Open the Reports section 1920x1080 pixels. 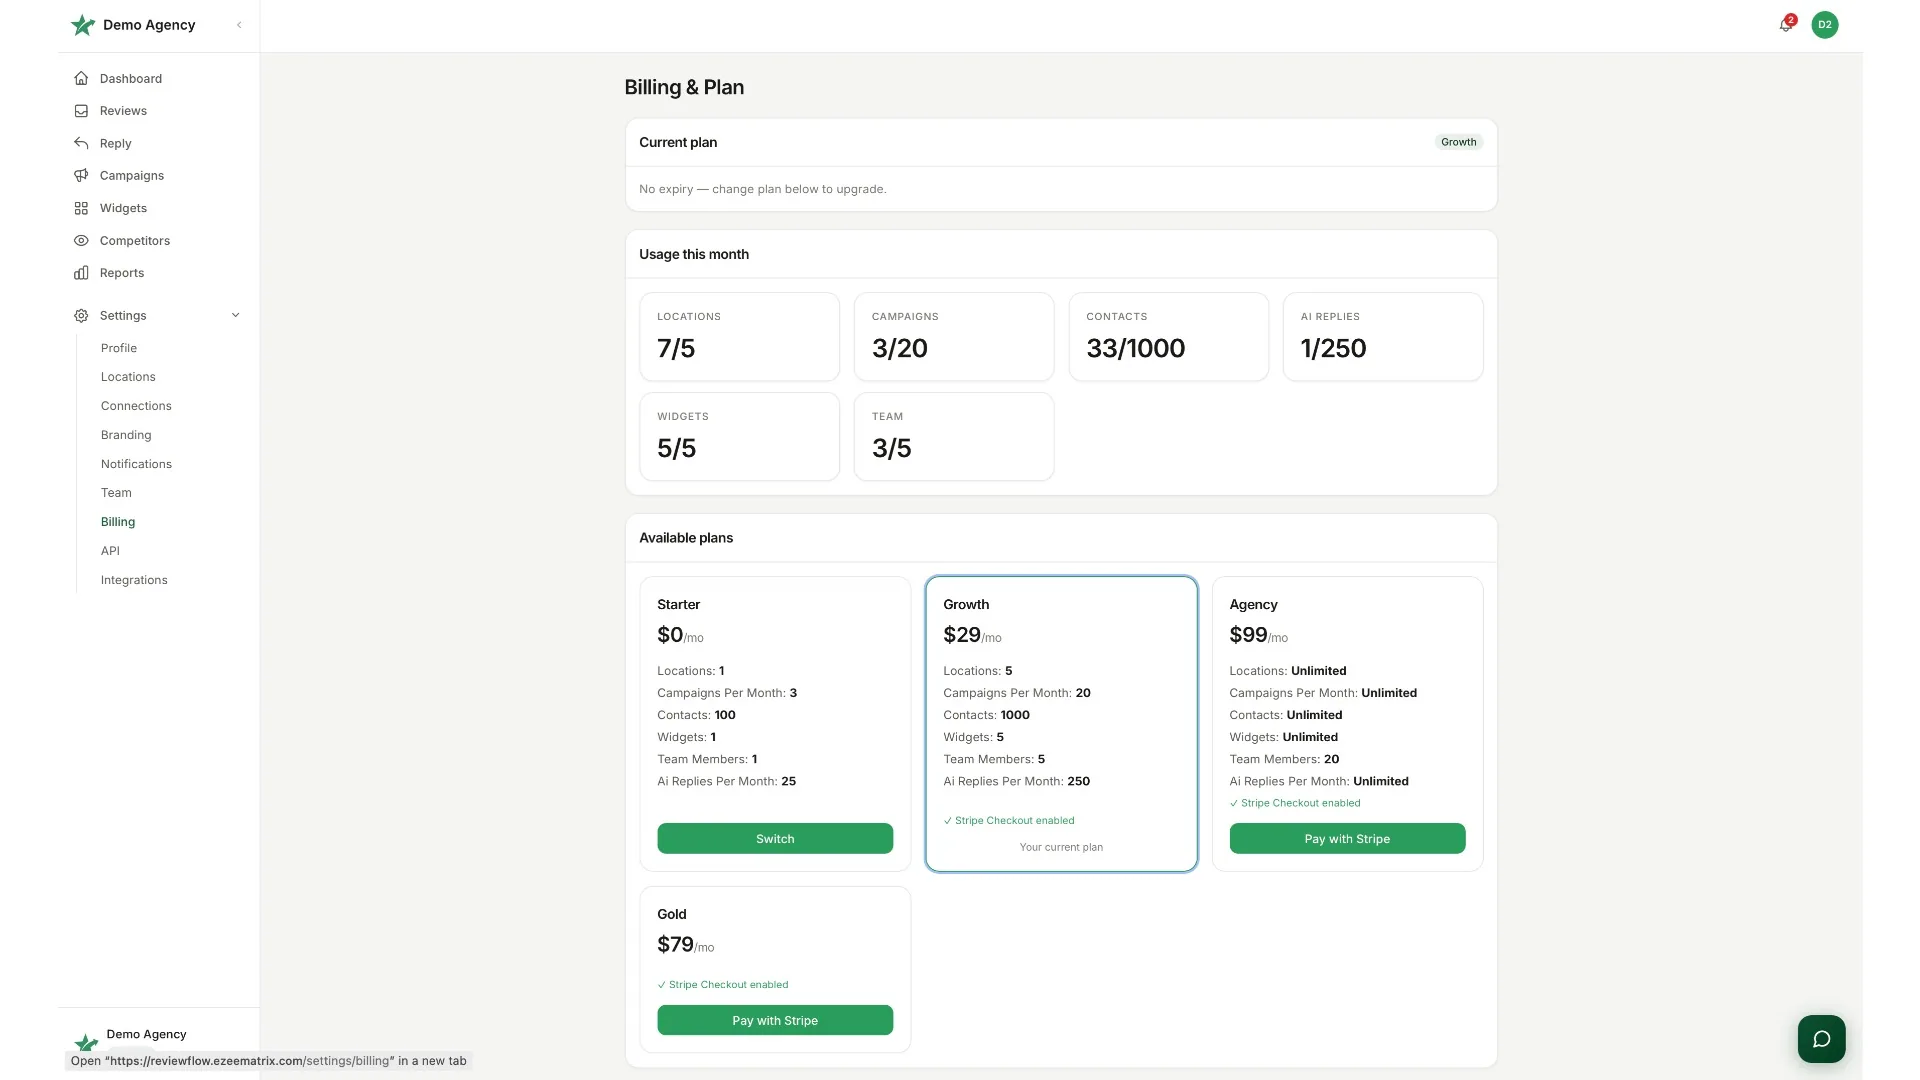(x=122, y=273)
